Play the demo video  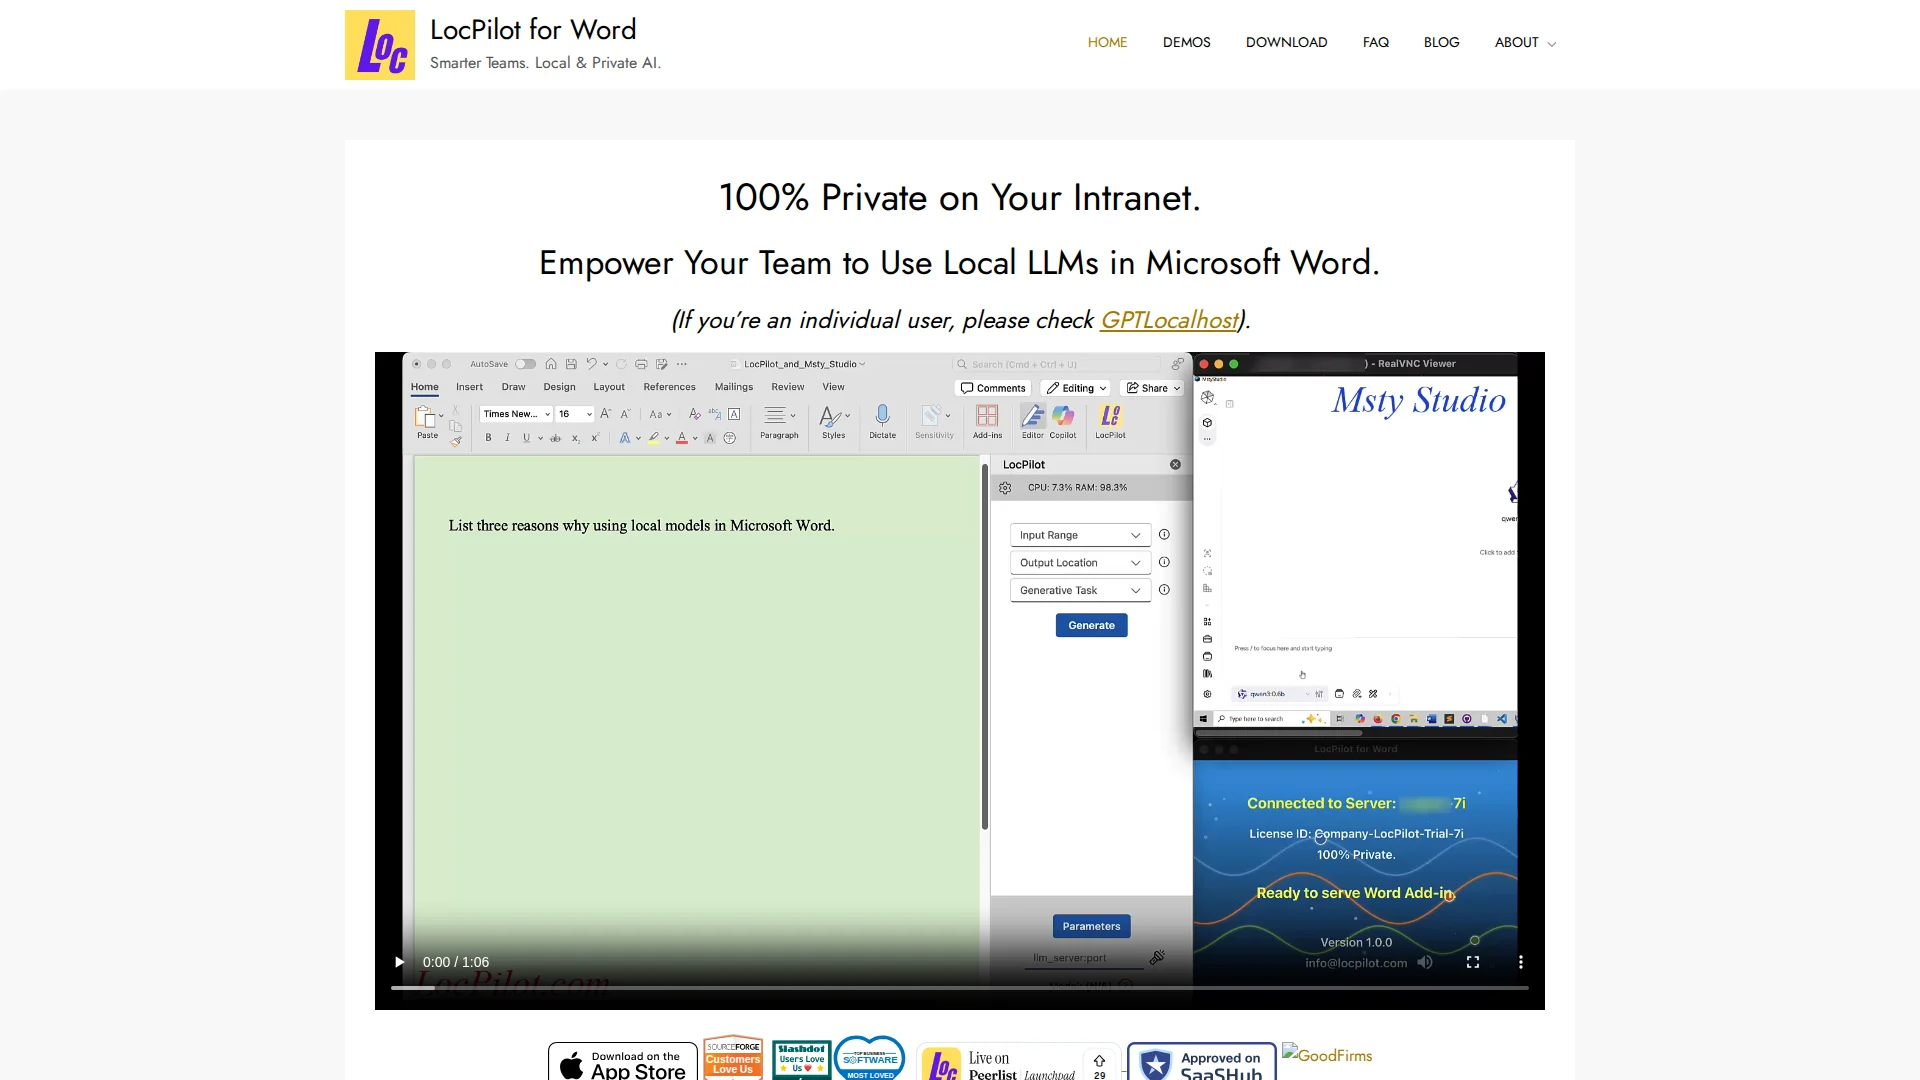[x=399, y=962]
